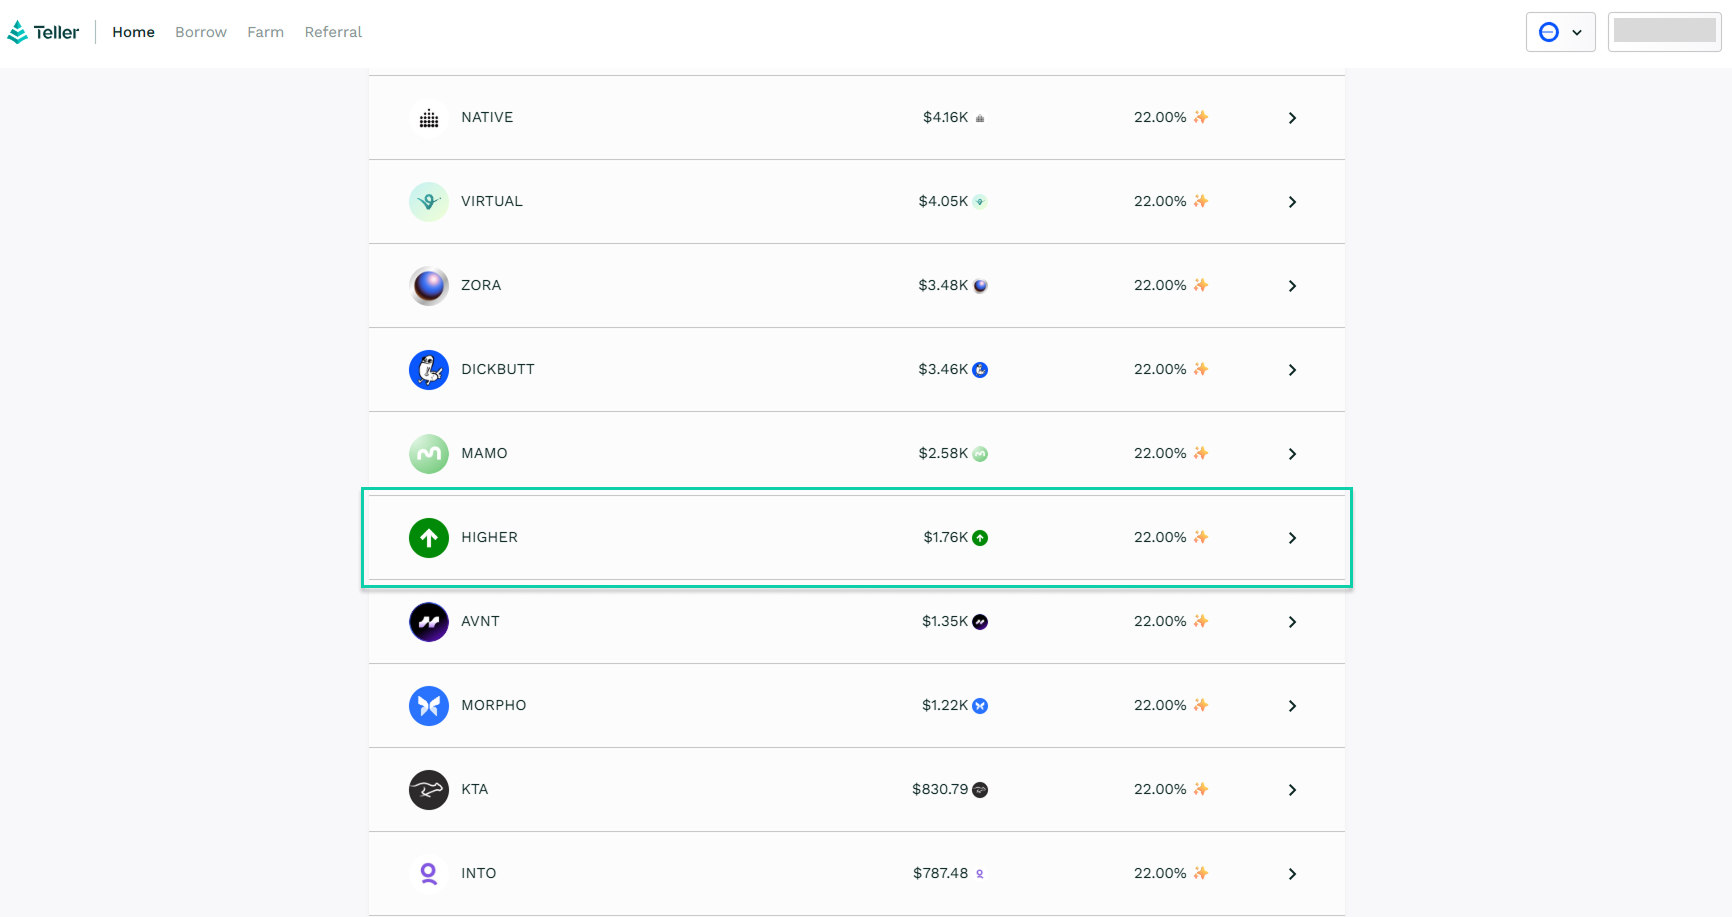1732x917 pixels.
Task: Expand the INTO row chevron
Action: click(x=1292, y=874)
